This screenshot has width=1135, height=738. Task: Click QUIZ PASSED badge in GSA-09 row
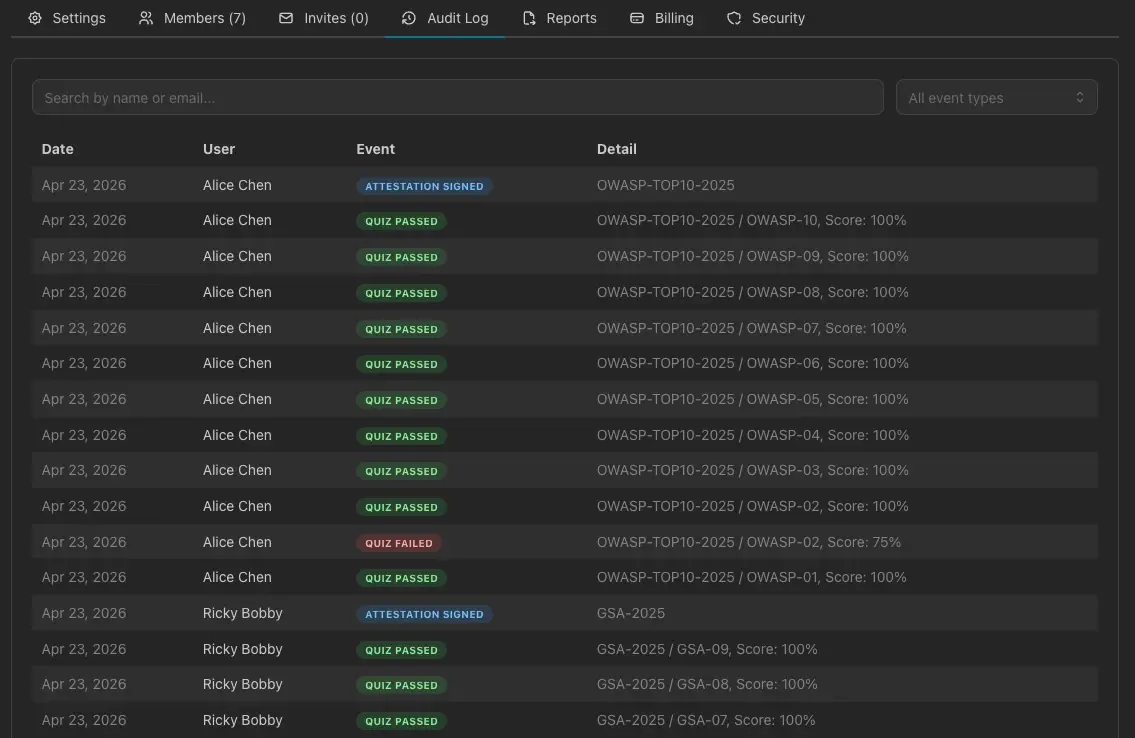pyautogui.click(x=401, y=650)
